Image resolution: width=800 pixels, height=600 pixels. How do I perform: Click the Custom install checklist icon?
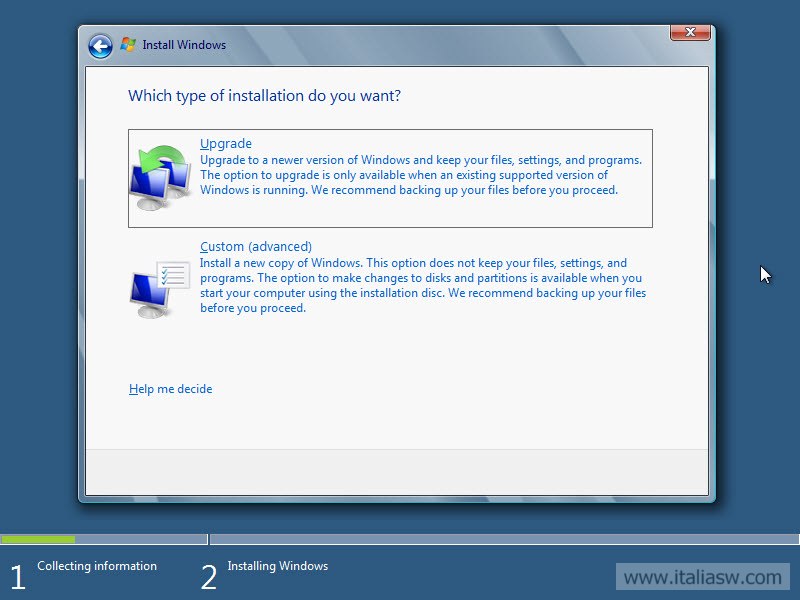point(160,289)
